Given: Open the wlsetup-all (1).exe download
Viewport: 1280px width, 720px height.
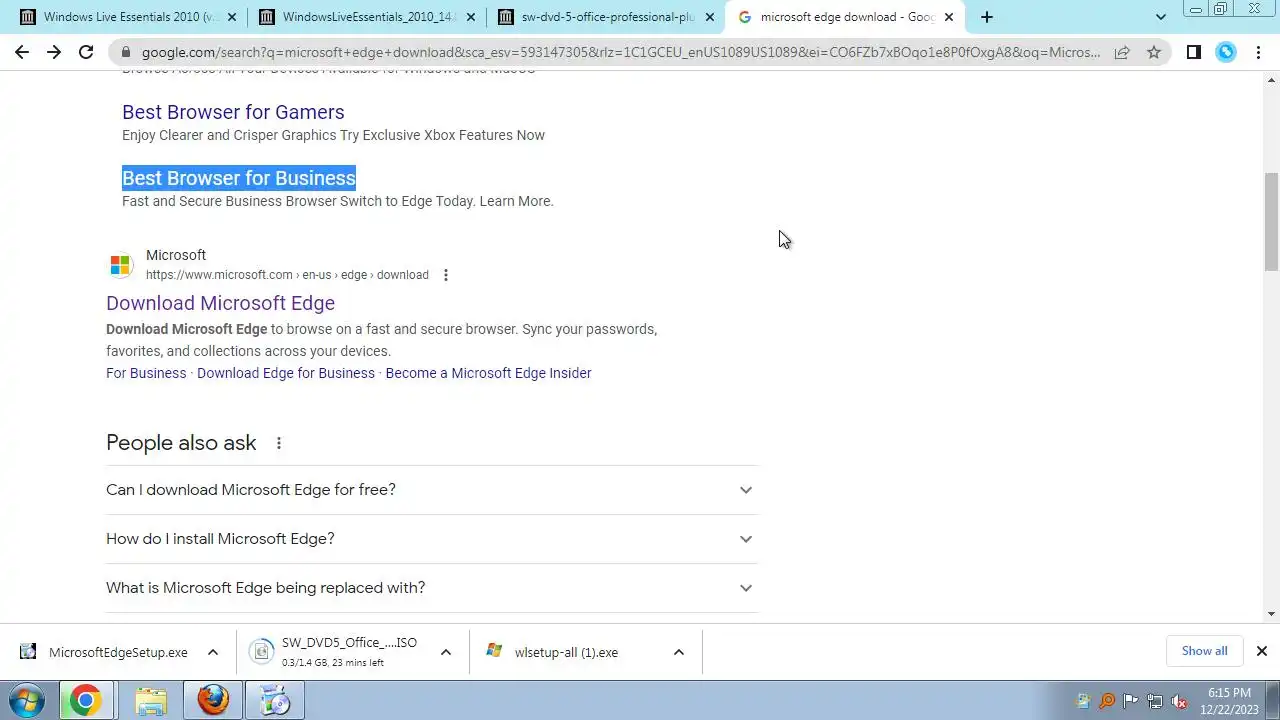Looking at the screenshot, I should [567, 652].
